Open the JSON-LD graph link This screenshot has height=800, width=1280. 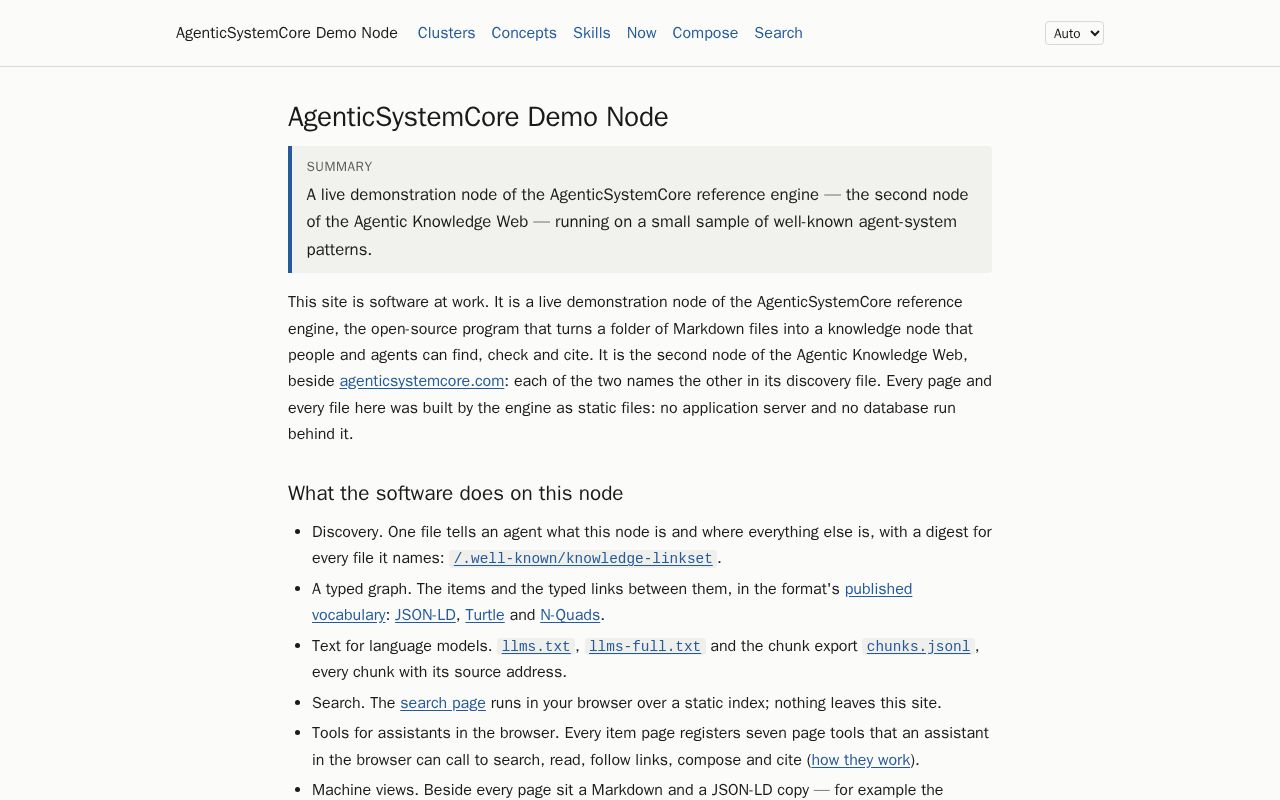(425, 615)
